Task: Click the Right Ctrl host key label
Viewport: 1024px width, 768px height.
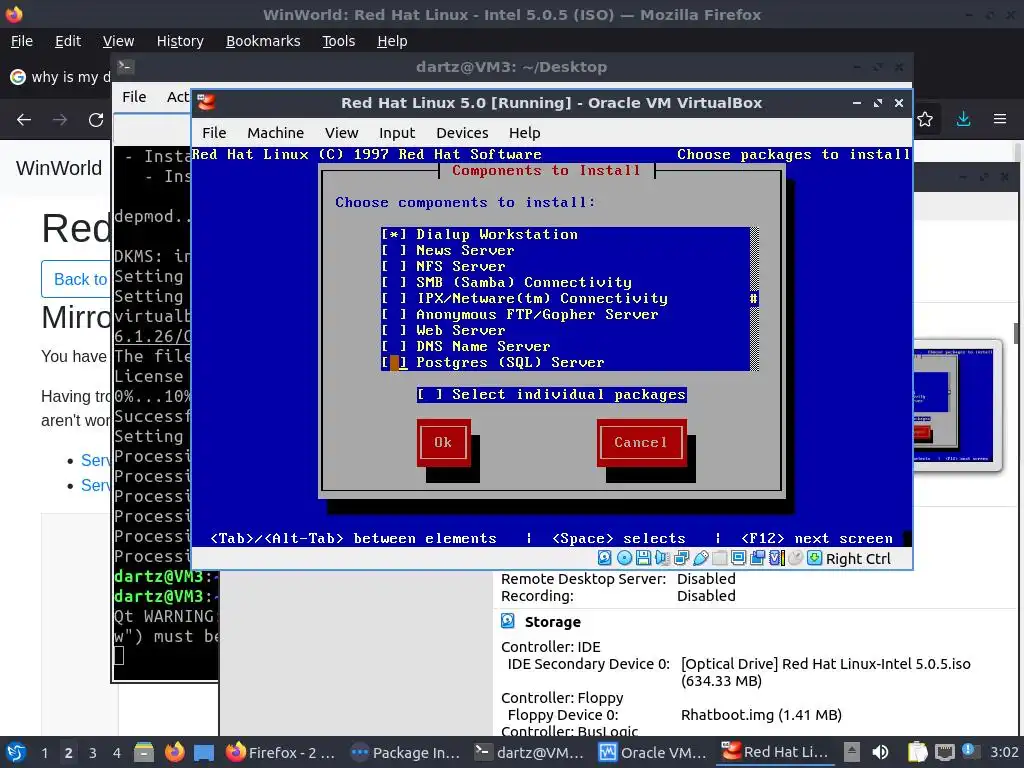Action: click(x=858, y=558)
